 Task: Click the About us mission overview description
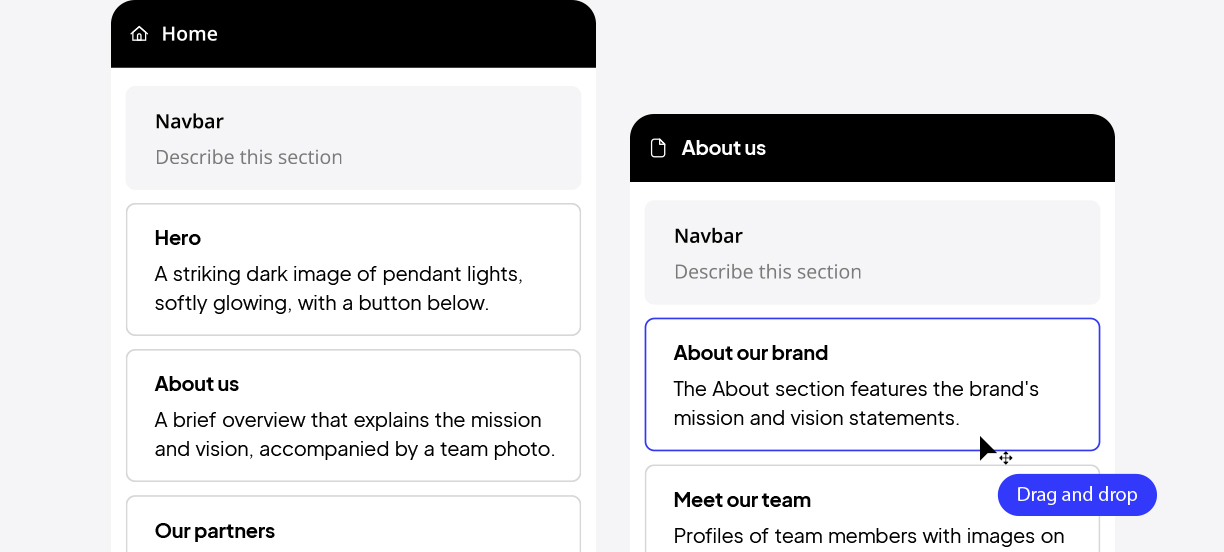[355, 434]
